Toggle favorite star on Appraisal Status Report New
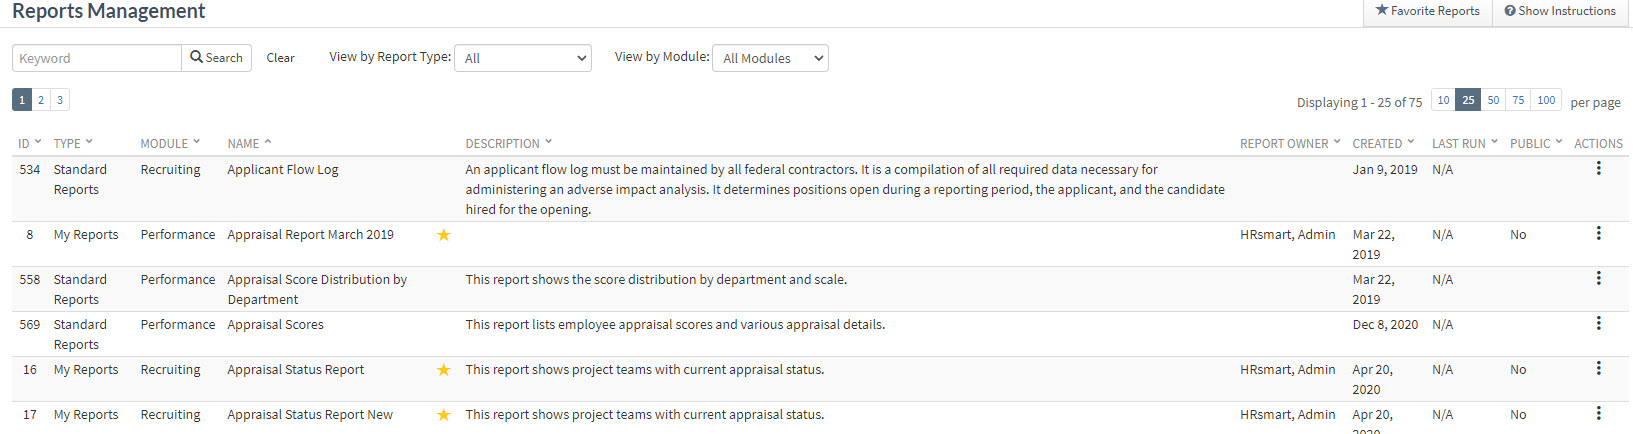Screen dimensions: 1633x434 pyautogui.click(x=444, y=415)
